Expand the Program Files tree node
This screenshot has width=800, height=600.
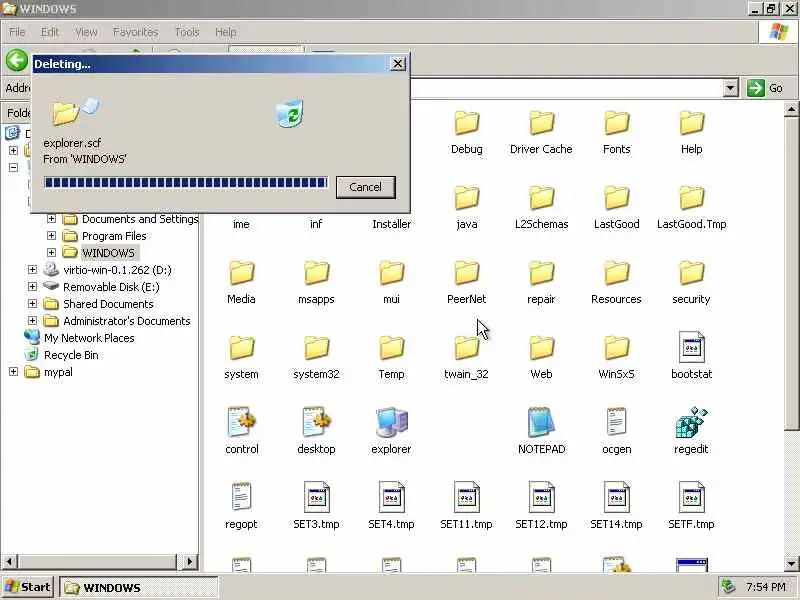click(51, 235)
